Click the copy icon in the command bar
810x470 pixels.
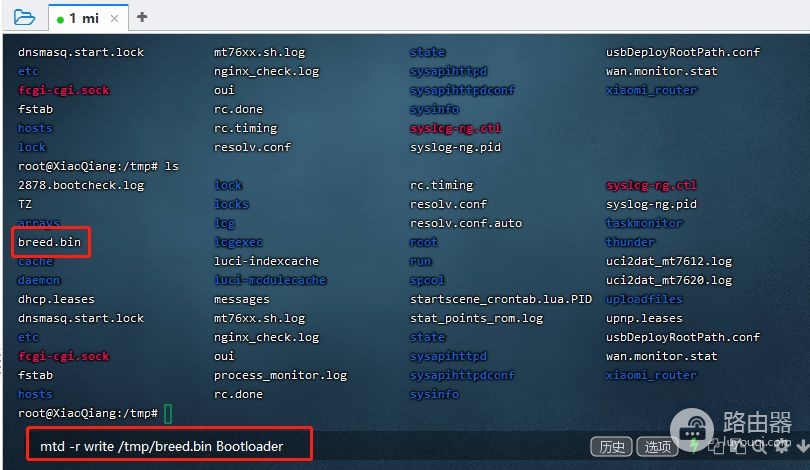pyautogui.click(x=716, y=446)
